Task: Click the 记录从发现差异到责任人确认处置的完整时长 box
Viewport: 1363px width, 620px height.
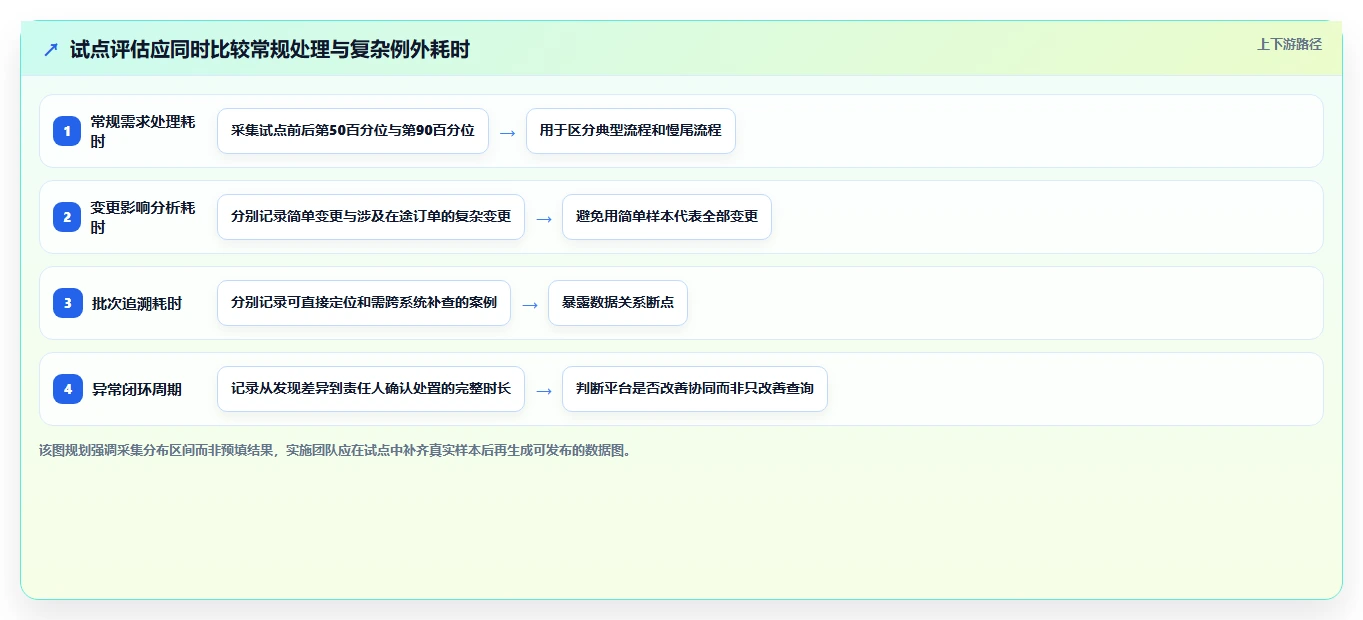Action: point(371,389)
